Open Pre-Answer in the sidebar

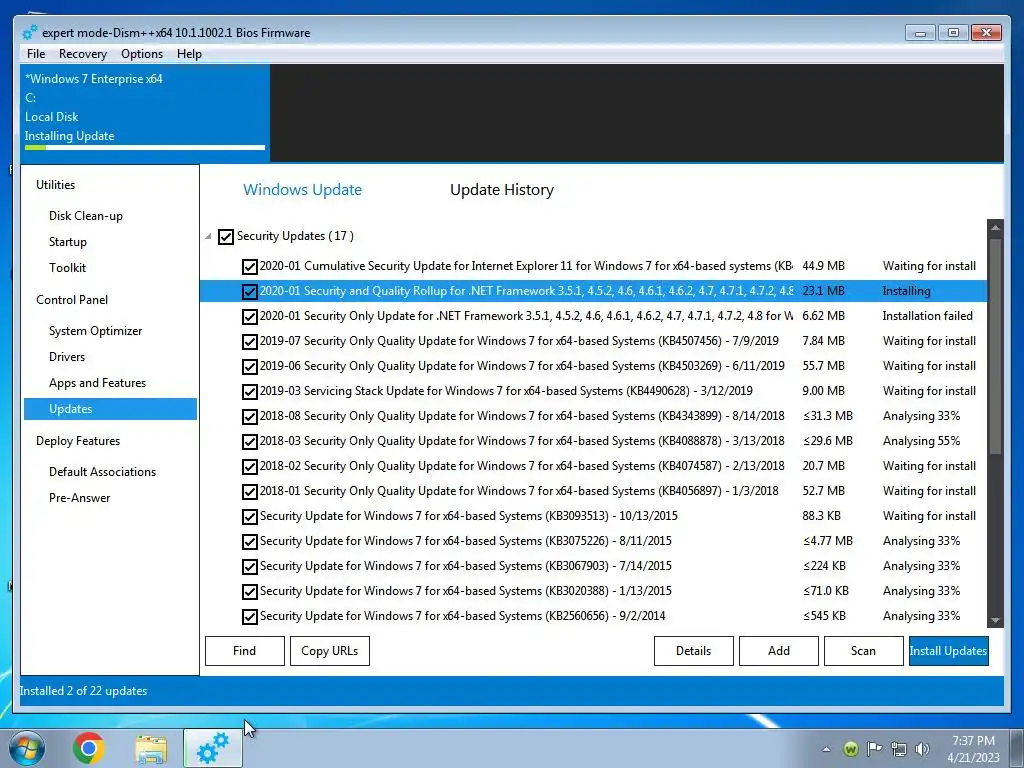80,498
